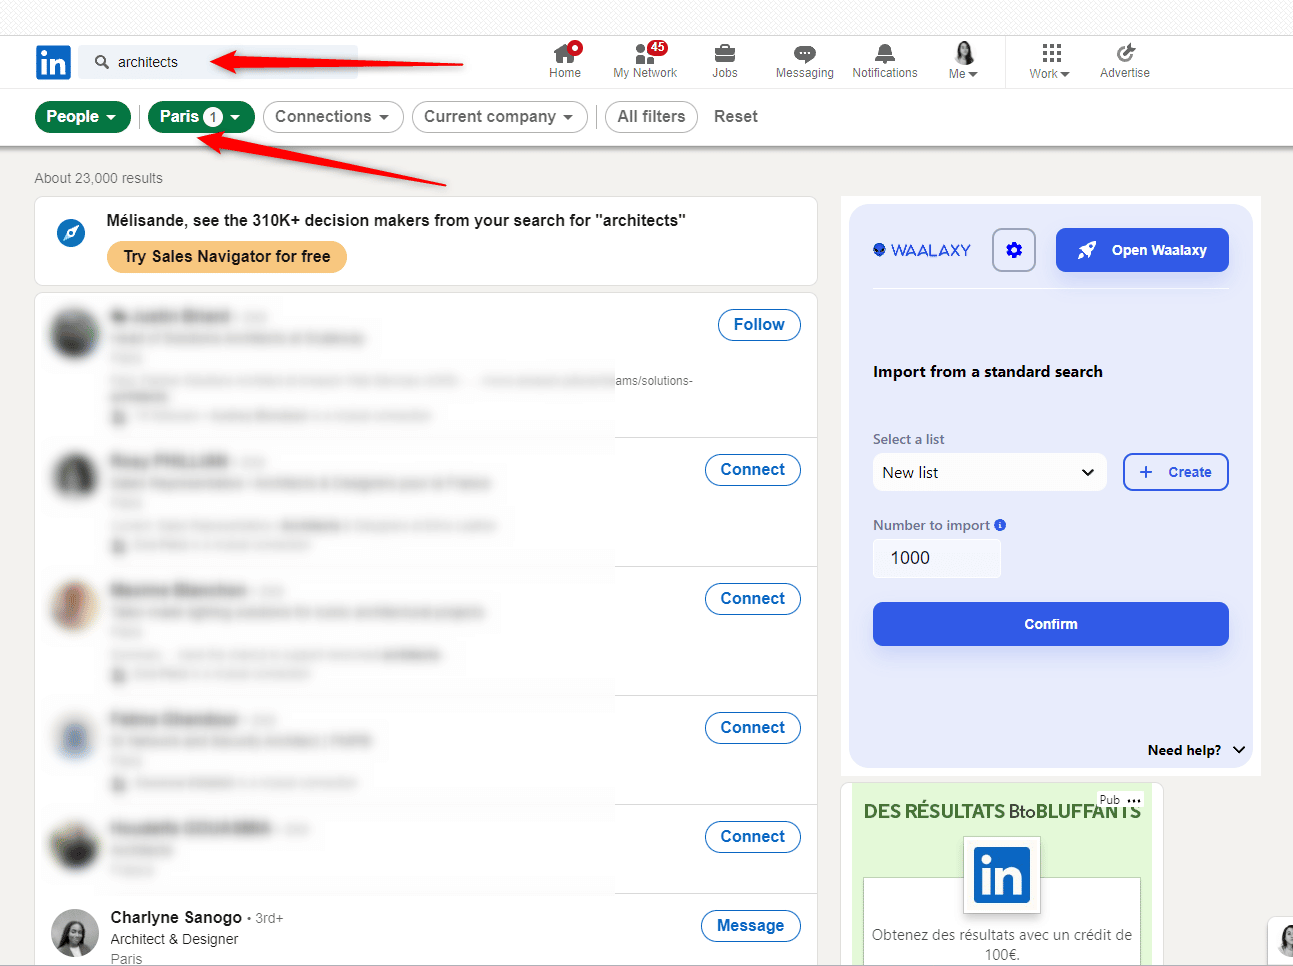Click the My Network notification badge 45
The height and width of the screenshot is (966, 1293).
tap(657, 47)
